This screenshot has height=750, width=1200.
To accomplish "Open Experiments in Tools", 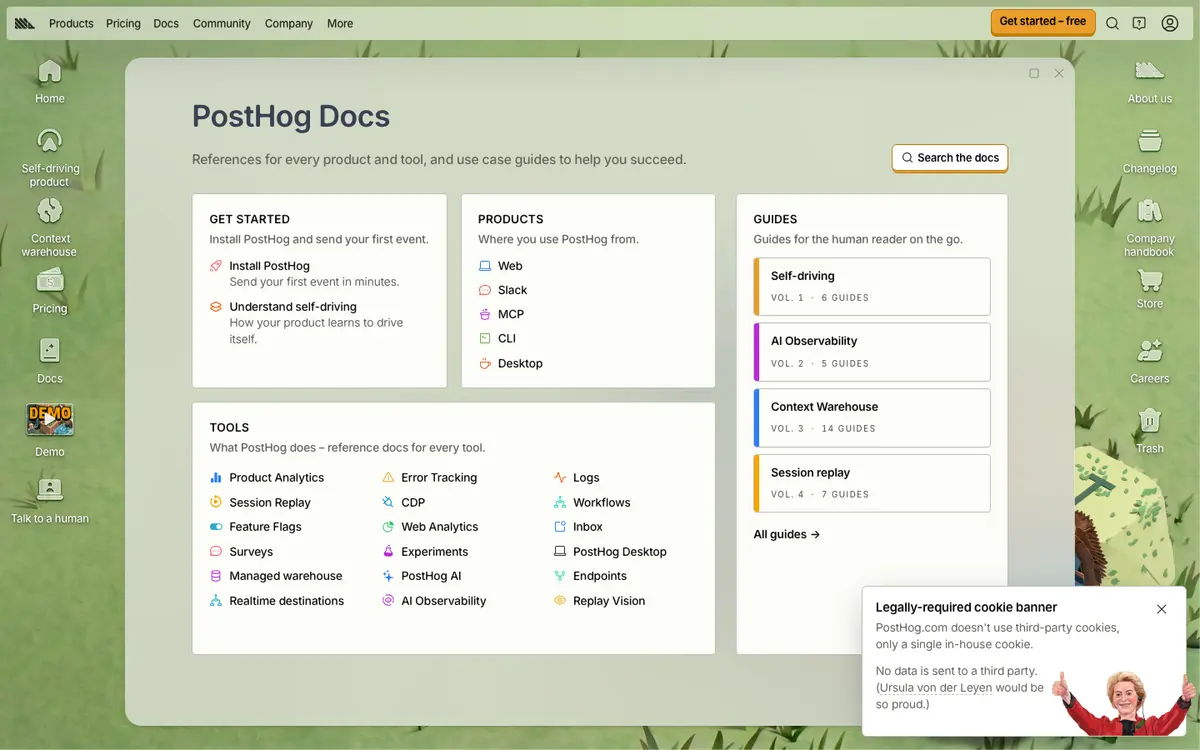I will (x=434, y=552).
